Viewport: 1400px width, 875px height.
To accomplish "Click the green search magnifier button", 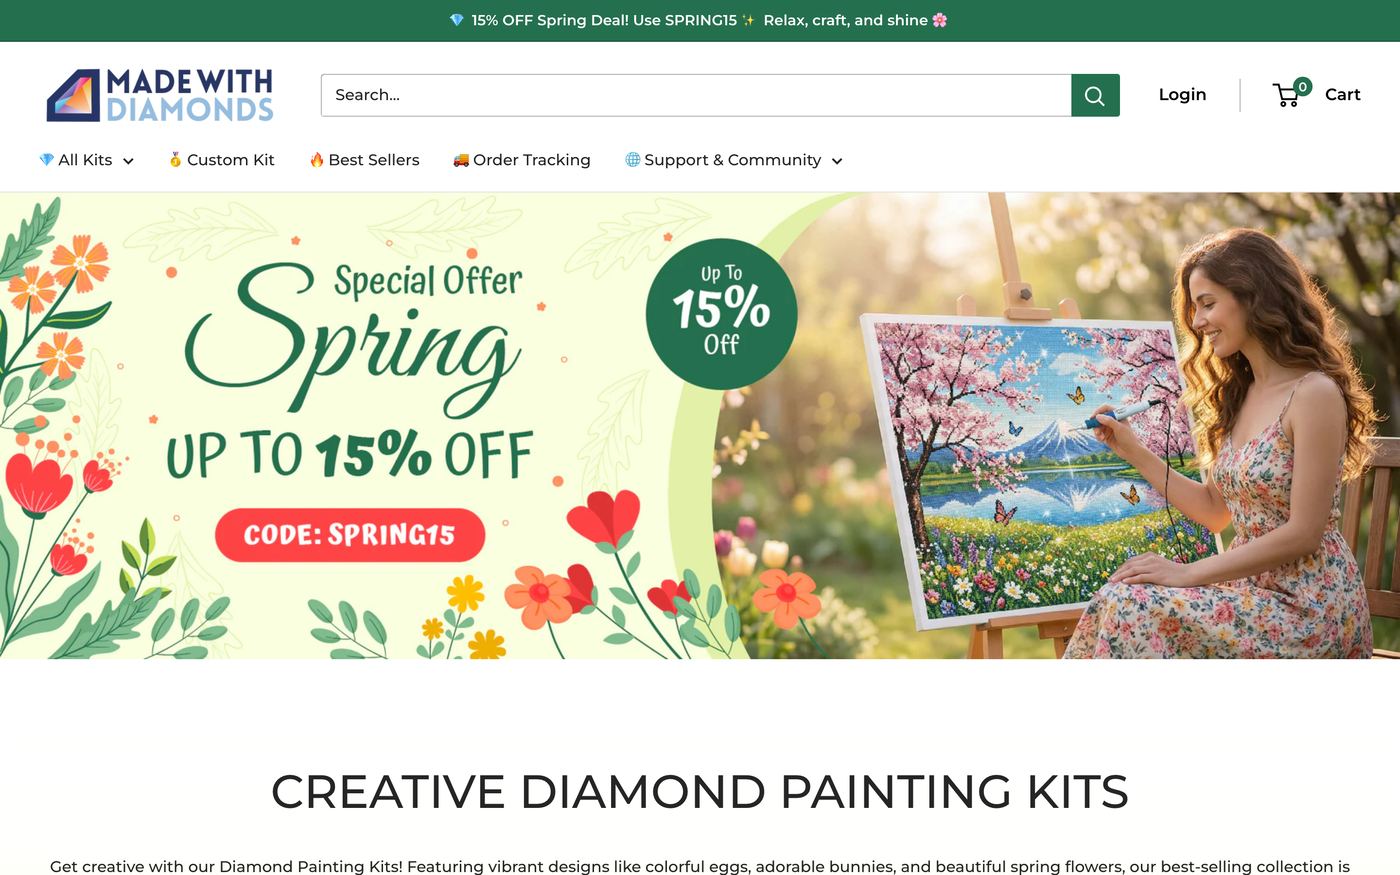I will (x=1095, y=95).
